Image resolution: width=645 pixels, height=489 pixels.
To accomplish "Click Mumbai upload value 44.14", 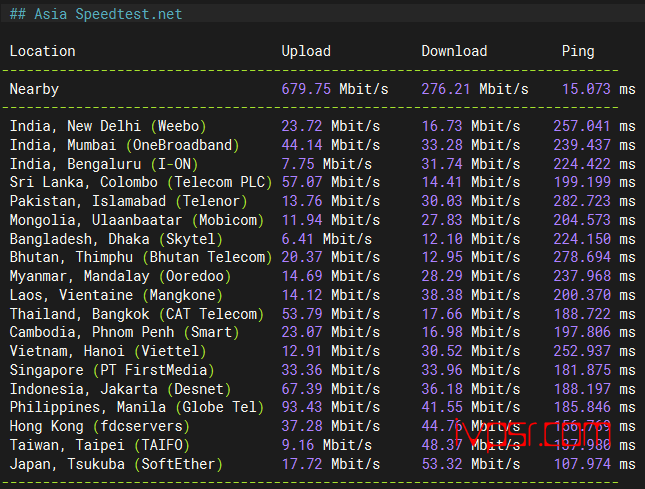I will (x=302, y=145).
